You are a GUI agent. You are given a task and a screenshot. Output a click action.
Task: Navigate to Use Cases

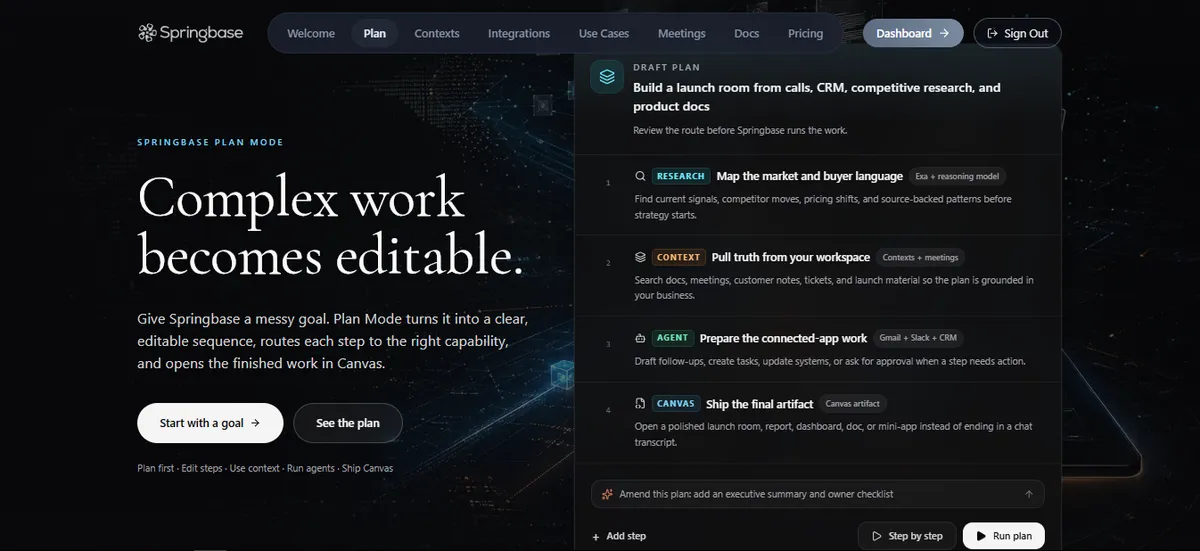click(604, 33)
